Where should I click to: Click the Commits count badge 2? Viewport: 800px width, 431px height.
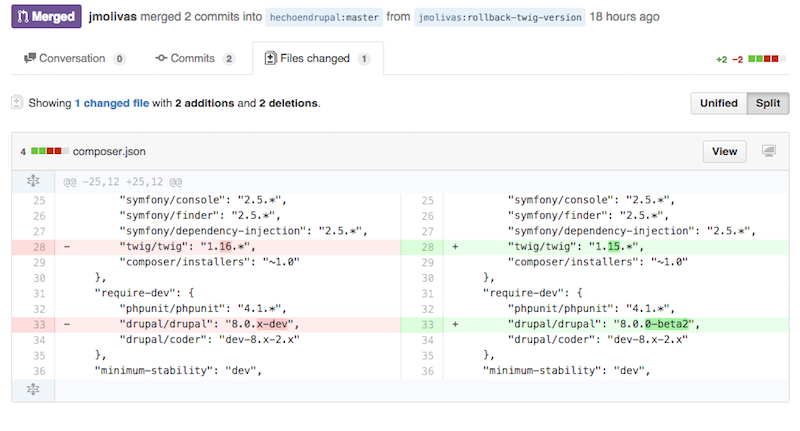point(229,59)
